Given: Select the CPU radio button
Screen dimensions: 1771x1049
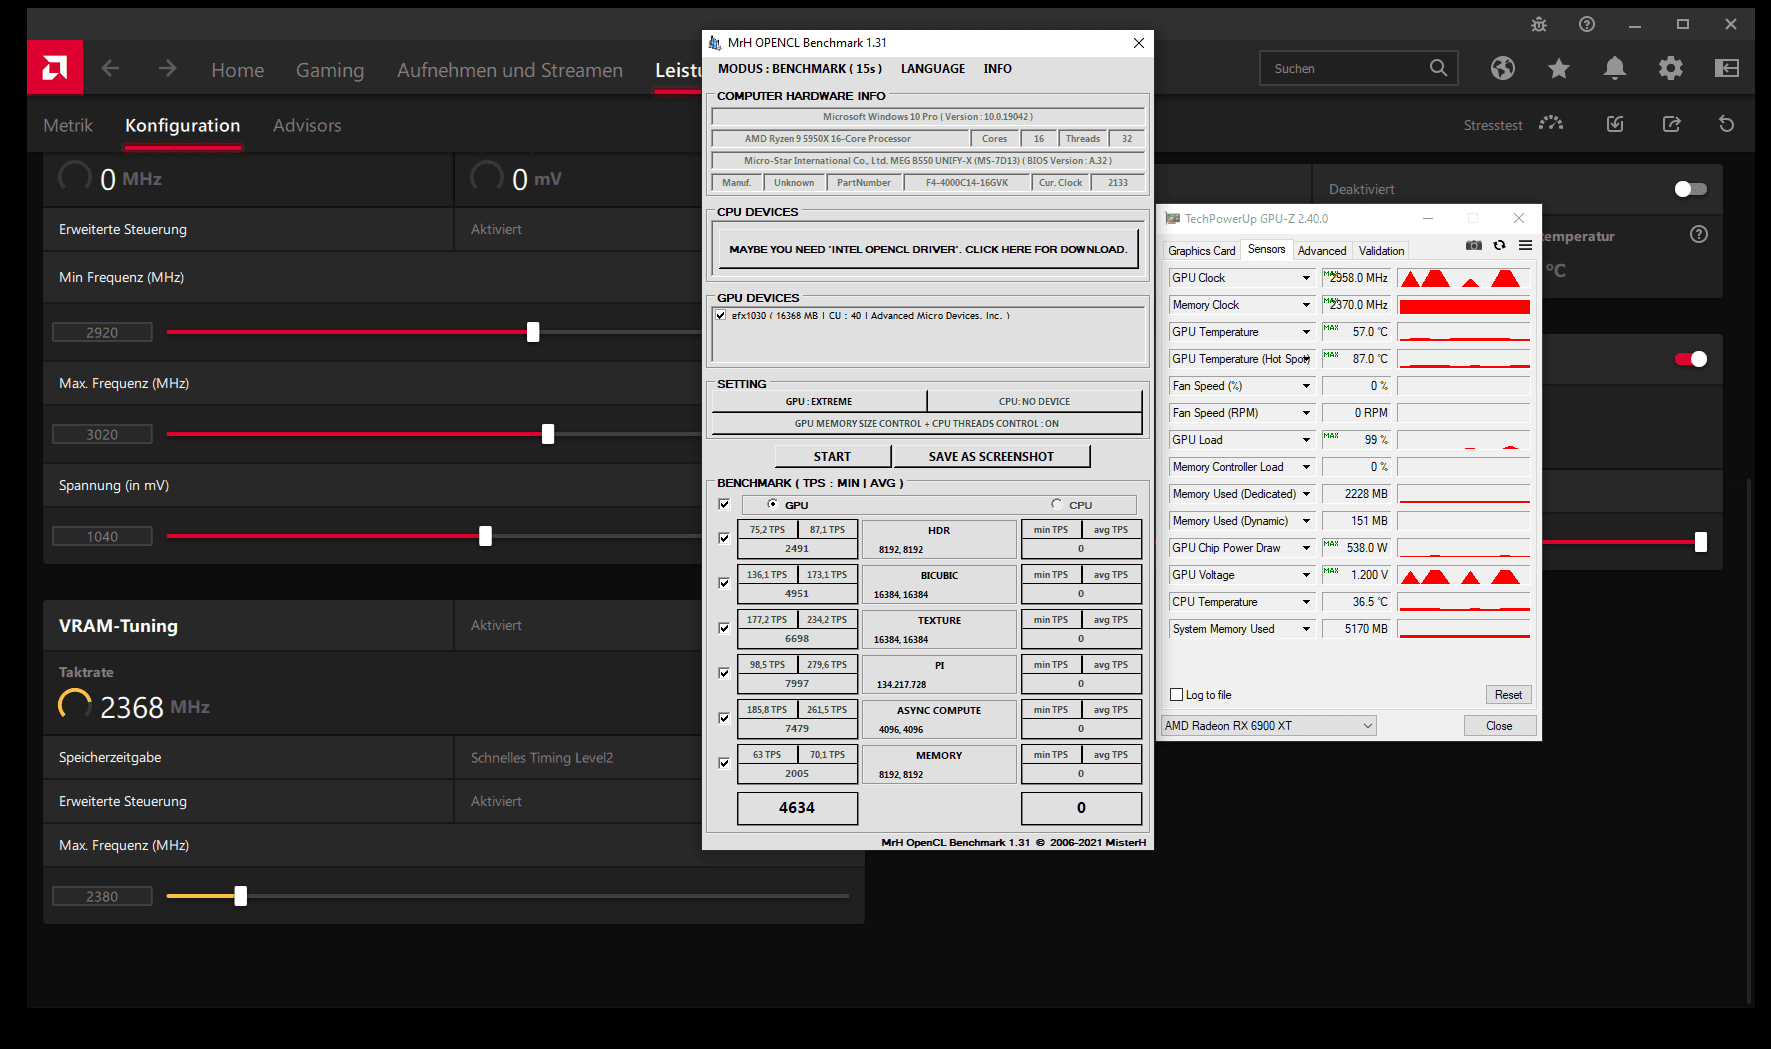Looking at the screenshot, I should click(1057, 504).
